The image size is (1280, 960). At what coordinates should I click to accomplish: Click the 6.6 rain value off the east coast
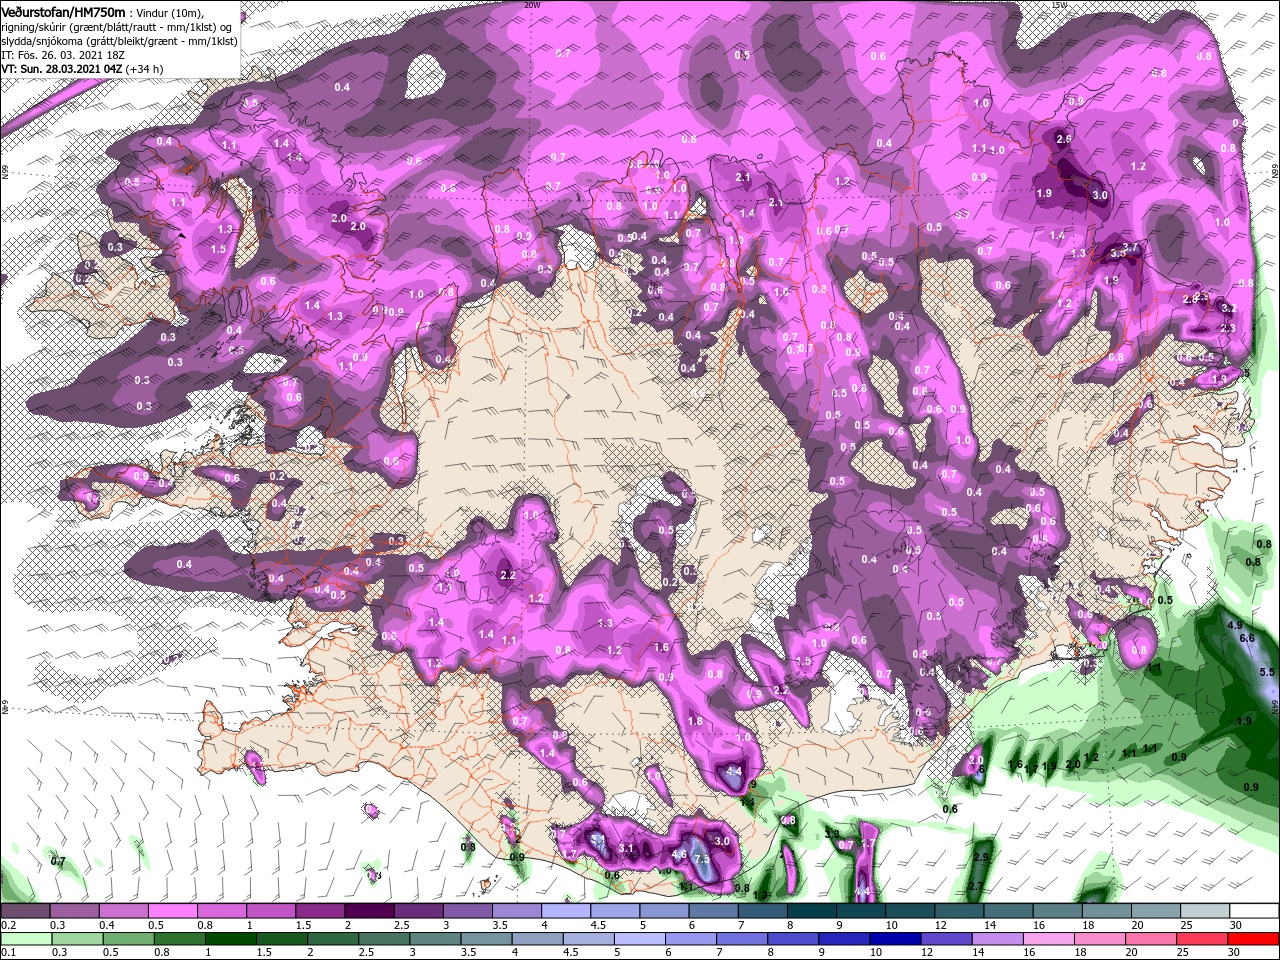(x=1246, y=638)
